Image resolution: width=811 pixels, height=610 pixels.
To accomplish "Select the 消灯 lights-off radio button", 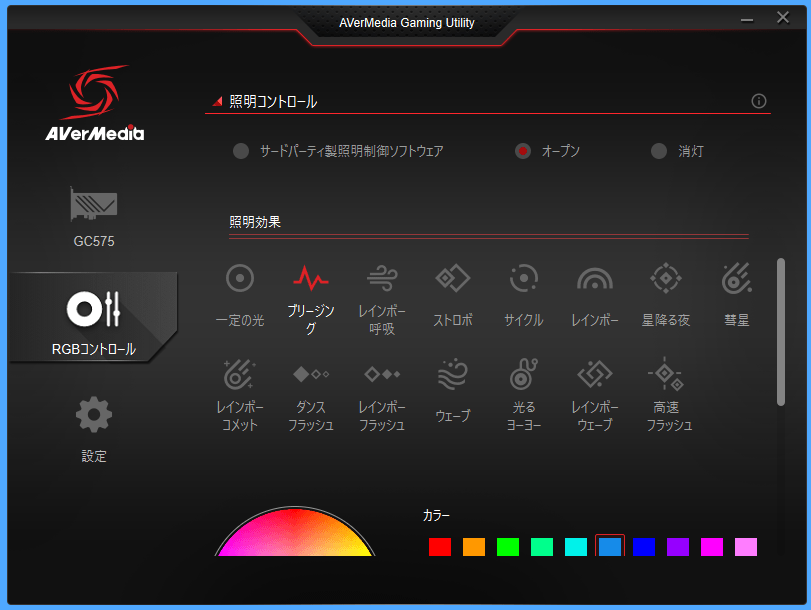I will pos(658,151).
